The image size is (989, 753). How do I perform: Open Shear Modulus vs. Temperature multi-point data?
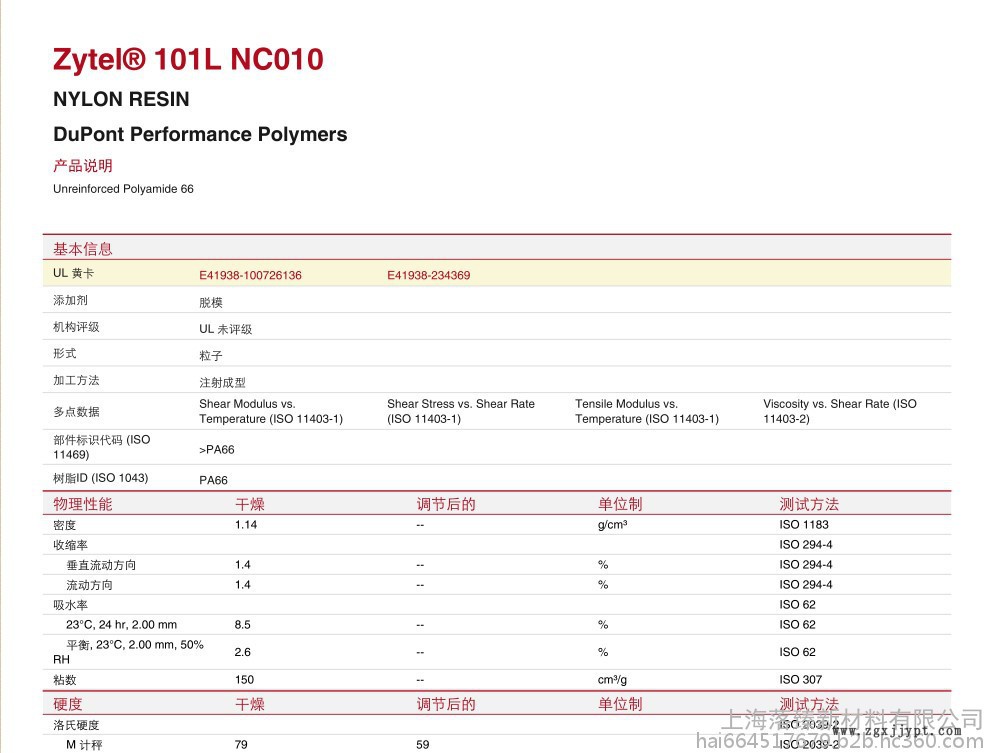[271, 411]
